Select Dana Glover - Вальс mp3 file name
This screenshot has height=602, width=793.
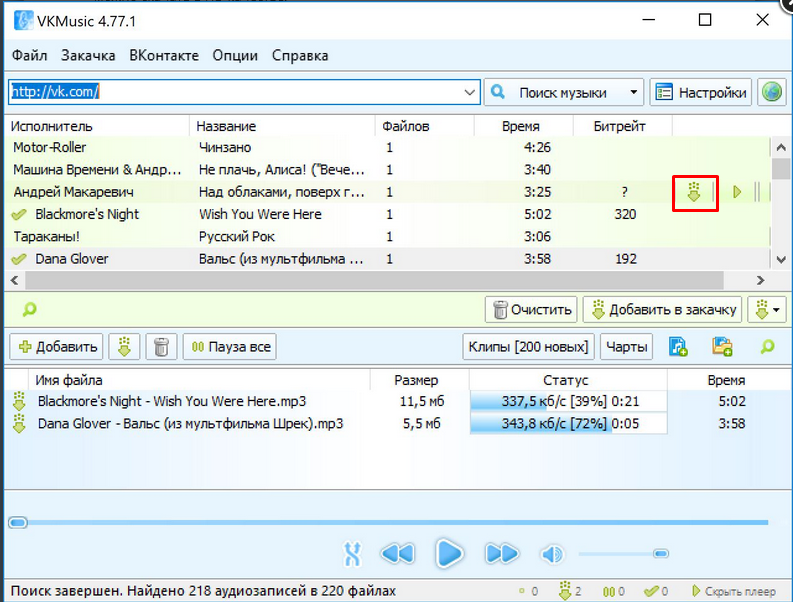191,423
